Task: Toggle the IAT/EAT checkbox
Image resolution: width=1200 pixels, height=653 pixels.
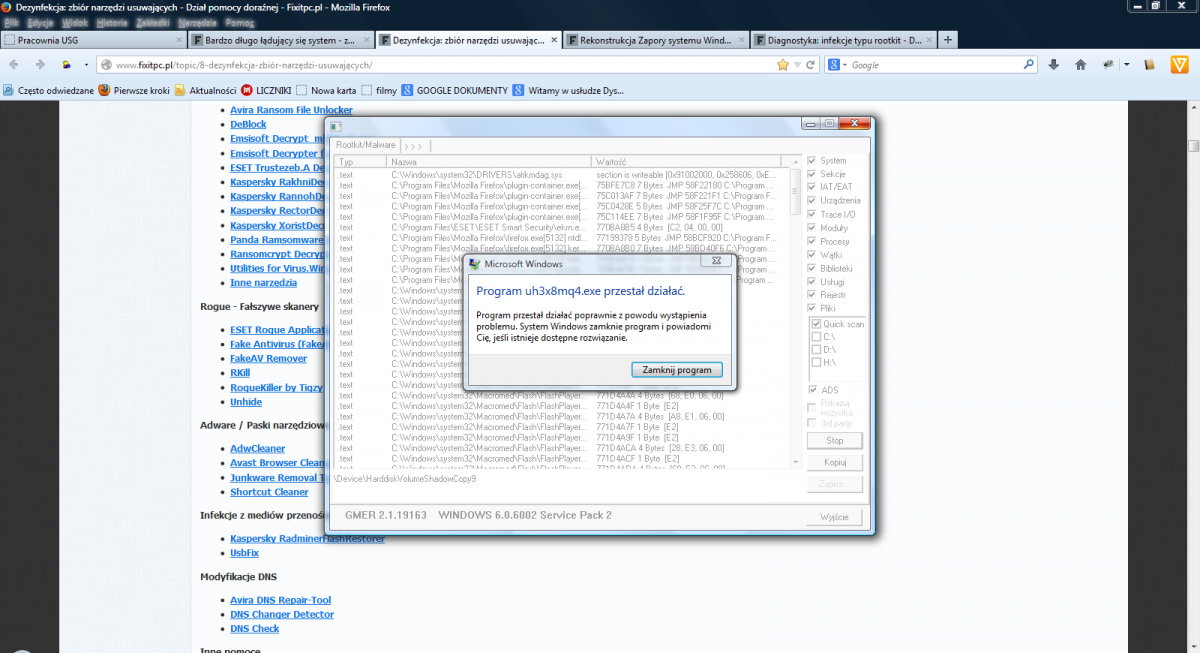Action: 812,187
